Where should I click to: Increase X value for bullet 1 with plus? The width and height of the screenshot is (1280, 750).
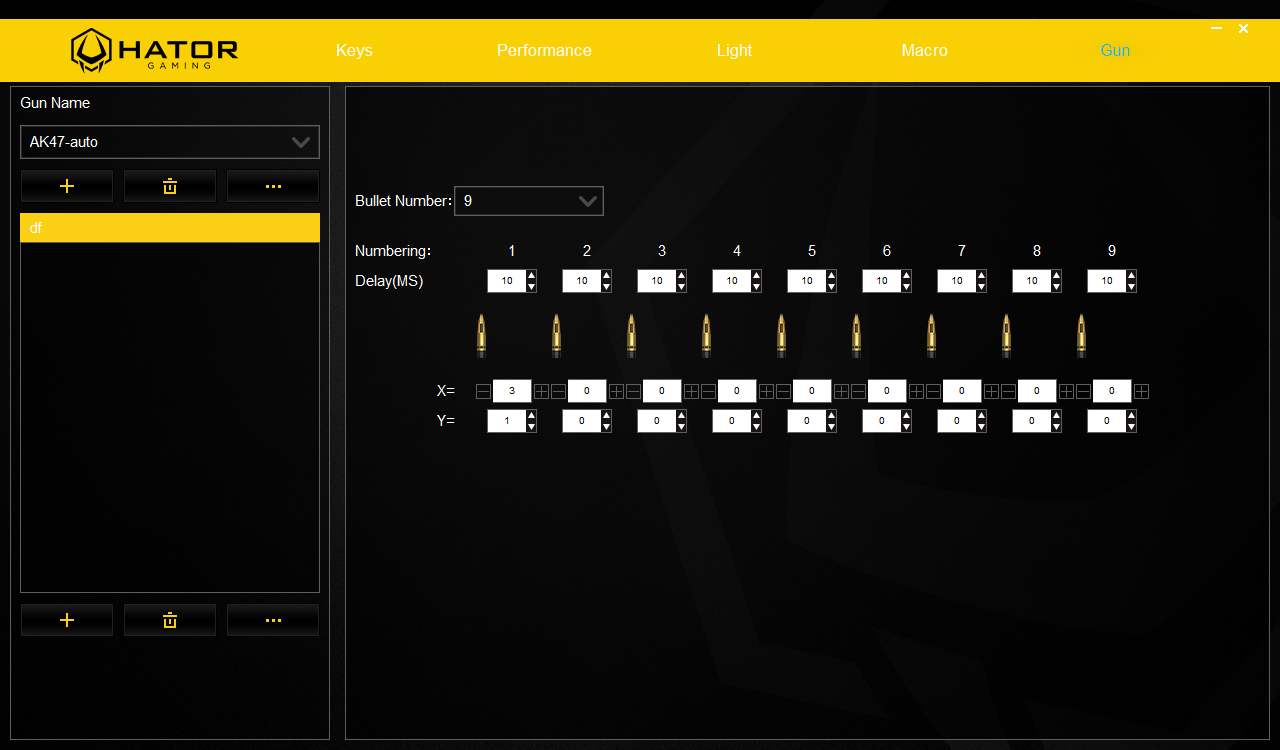tap(541, 392)
